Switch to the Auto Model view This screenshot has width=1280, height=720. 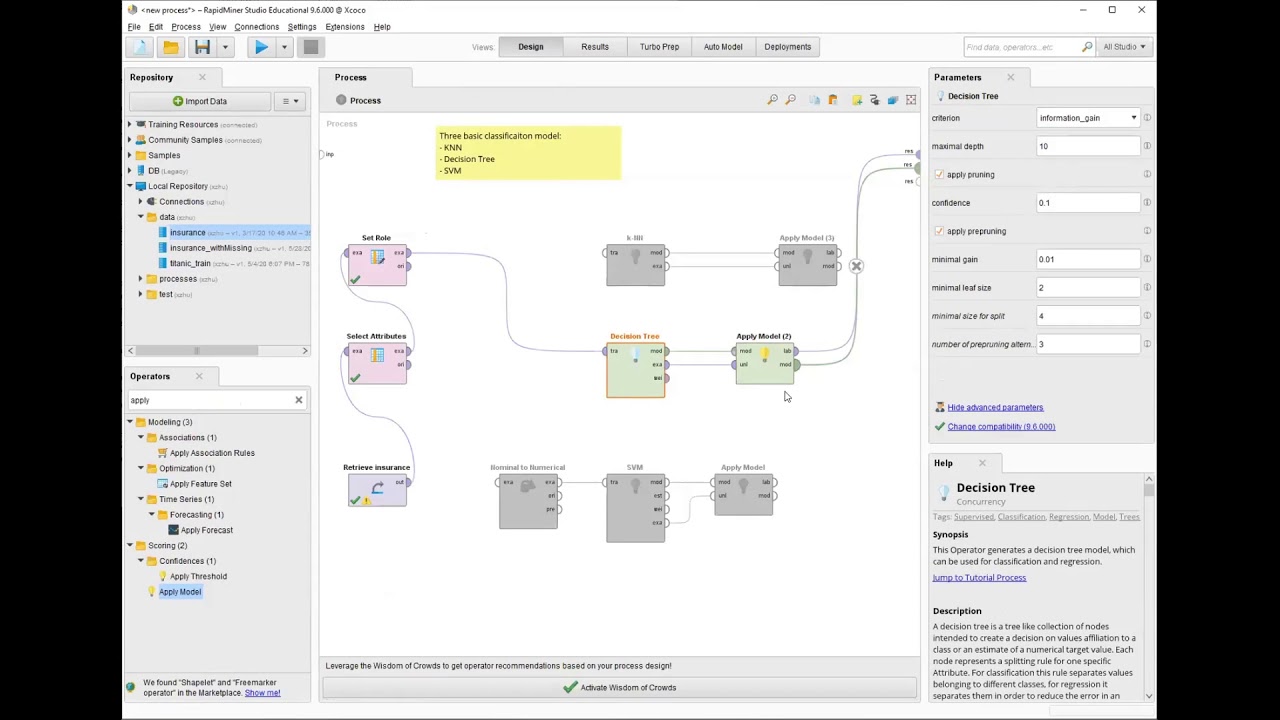723,47
